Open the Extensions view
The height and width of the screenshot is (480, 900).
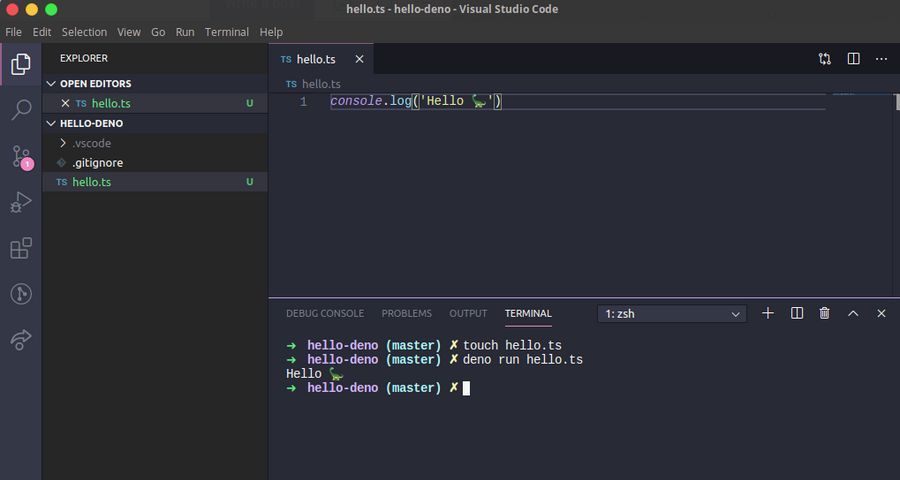[x=21, y=248]
